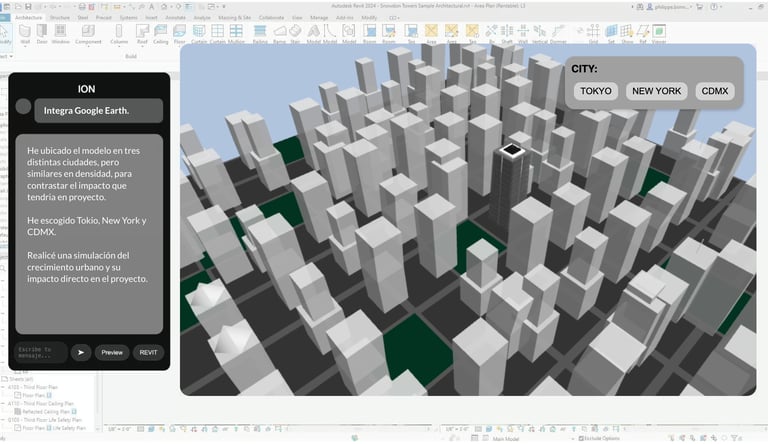Click the Preview button in ION panel
Viewport: 768px width, 444px height.
[x=112, y=352]
